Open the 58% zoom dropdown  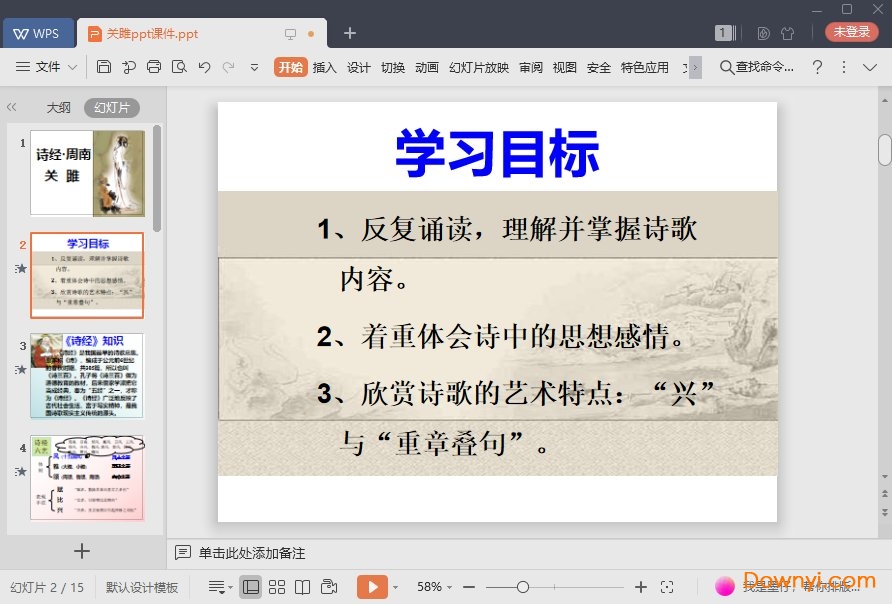tap(435, 587)
